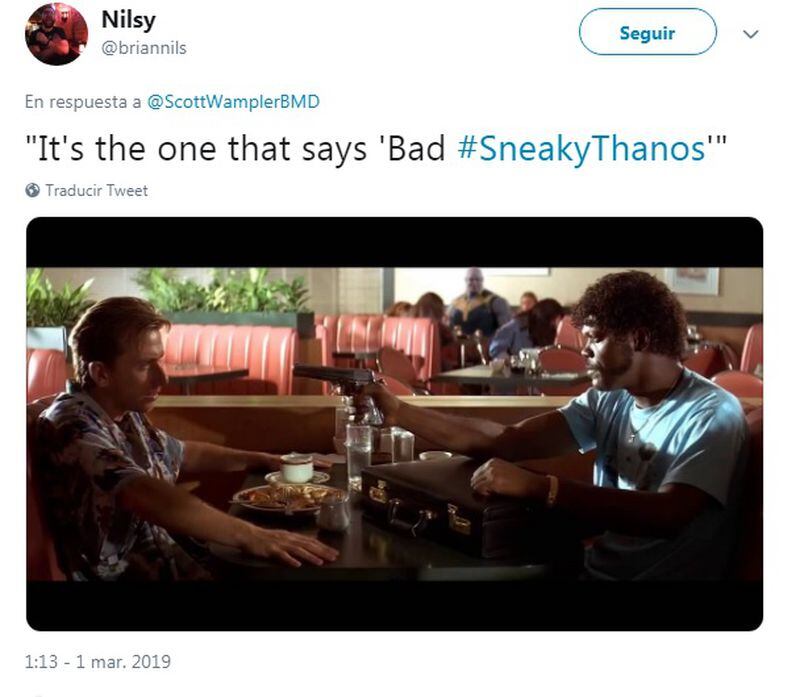
Task: Click the globe icon beside Traducir Tweet
Action: [x=32, y=190]
